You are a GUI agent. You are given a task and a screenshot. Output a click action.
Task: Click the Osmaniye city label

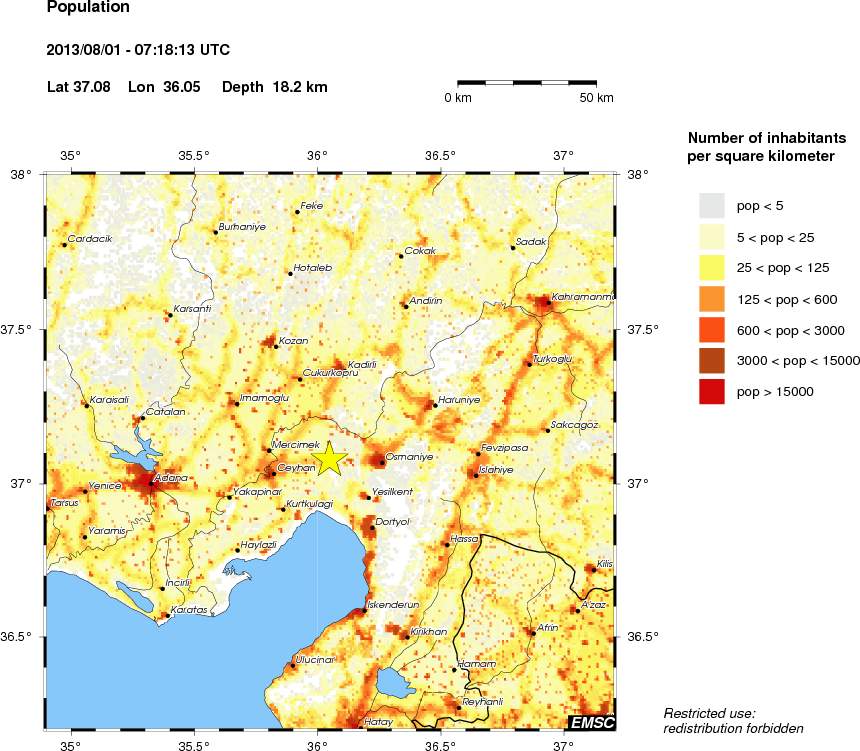click(x=409, y=456)
